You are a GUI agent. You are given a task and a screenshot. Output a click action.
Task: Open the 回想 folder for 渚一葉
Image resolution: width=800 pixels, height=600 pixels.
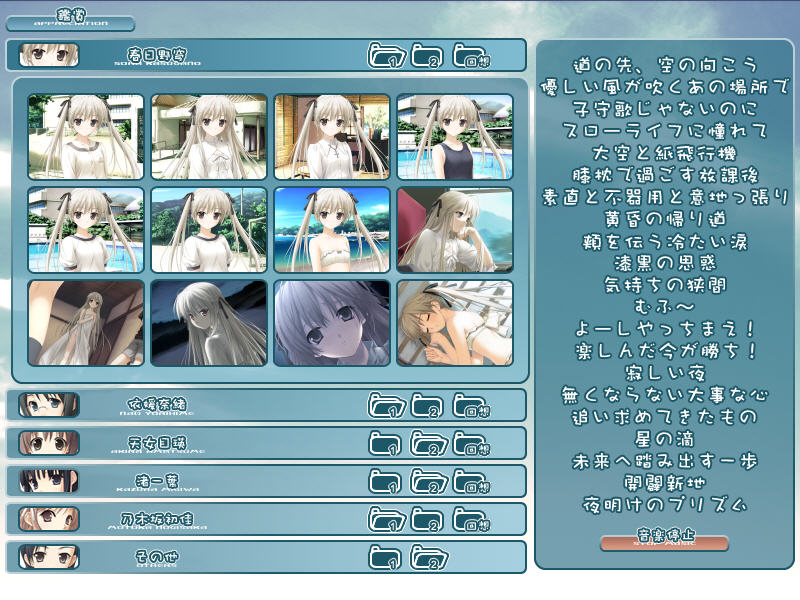[x=471, y=481]
